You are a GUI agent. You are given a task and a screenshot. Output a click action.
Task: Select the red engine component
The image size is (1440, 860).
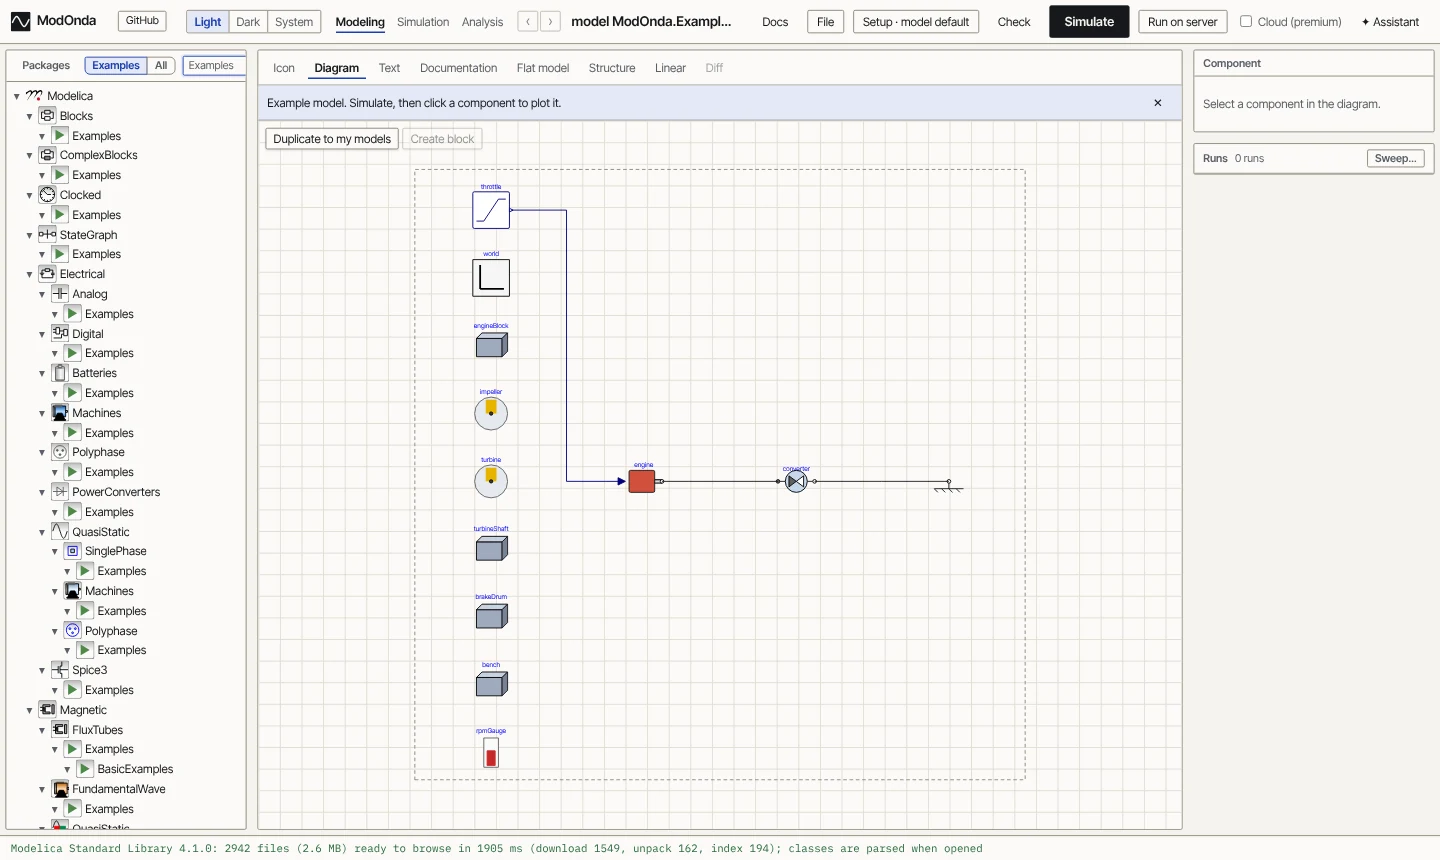click(x=642, y=481)
